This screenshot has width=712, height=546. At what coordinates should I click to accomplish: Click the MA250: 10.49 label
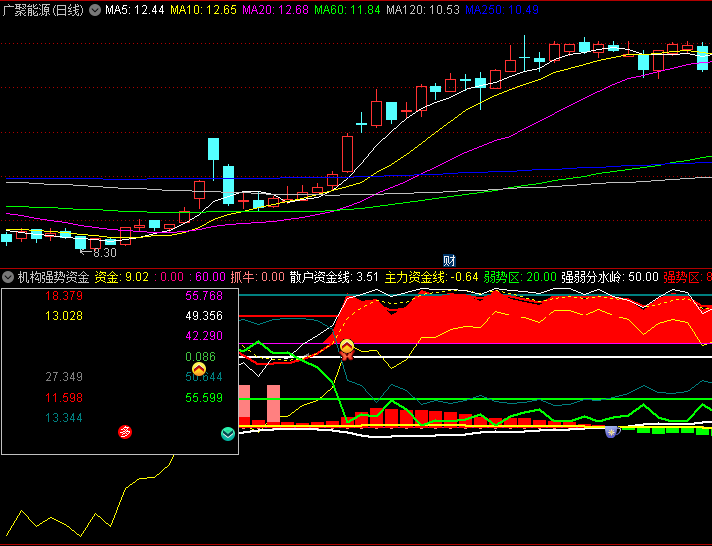502,10
